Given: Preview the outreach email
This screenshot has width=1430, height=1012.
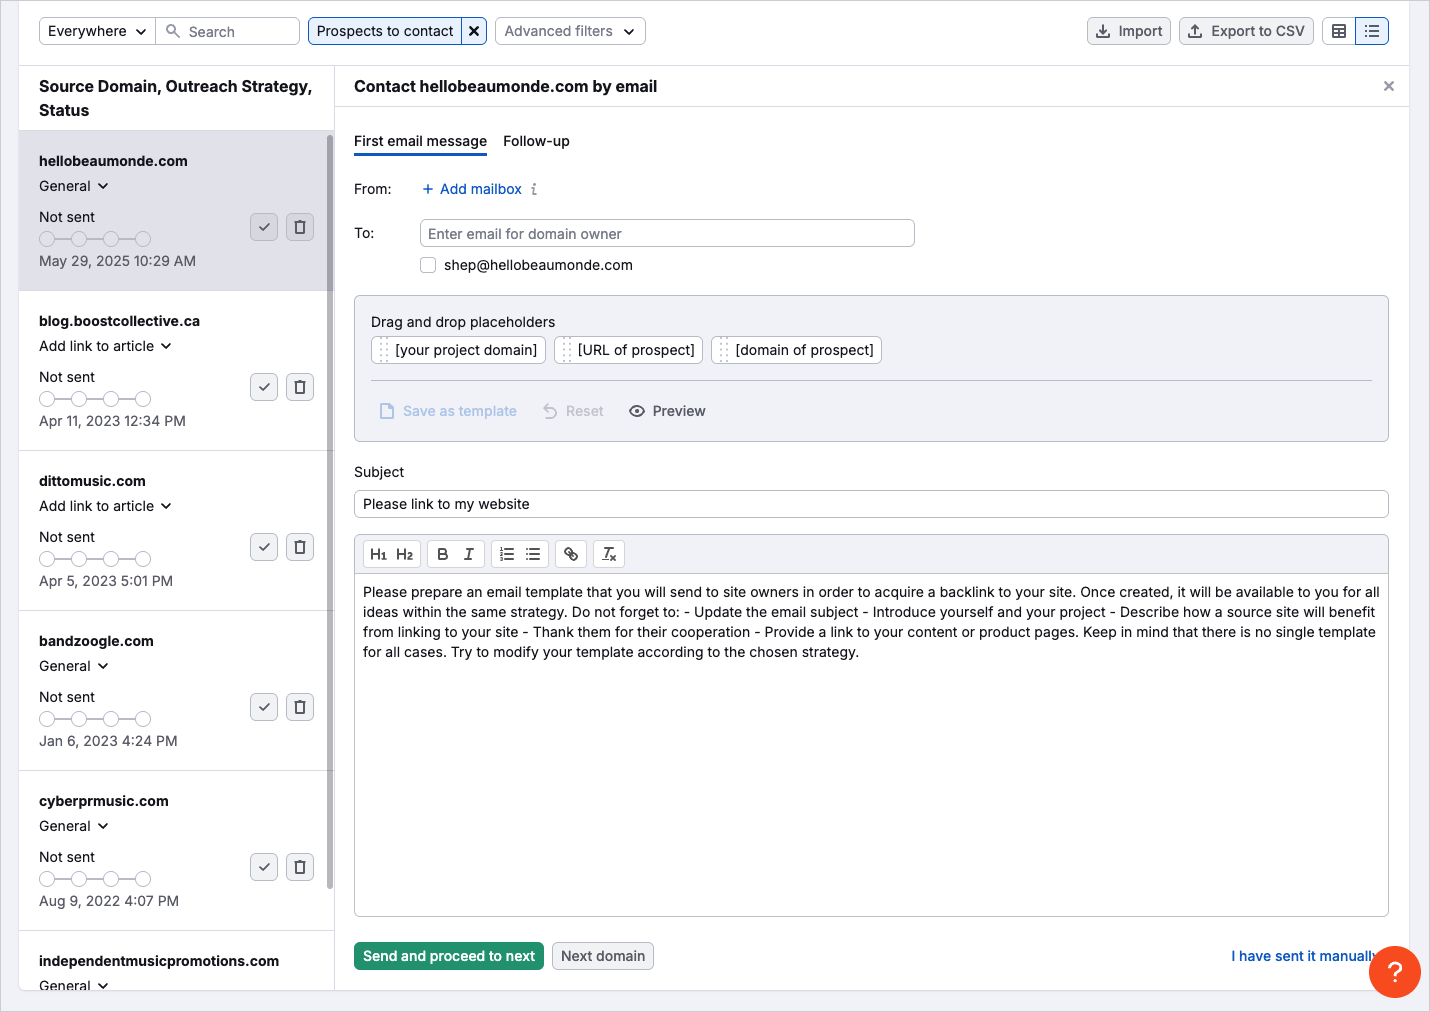Looking at the screenshot, I should click(666, 410).
